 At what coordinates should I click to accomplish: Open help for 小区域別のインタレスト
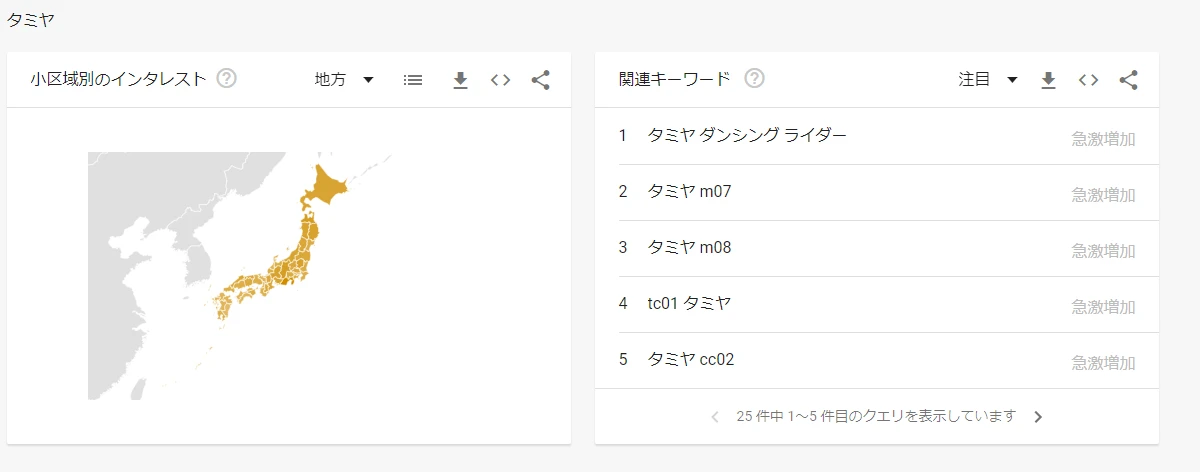pyautogui.click(x=227, y=79)
